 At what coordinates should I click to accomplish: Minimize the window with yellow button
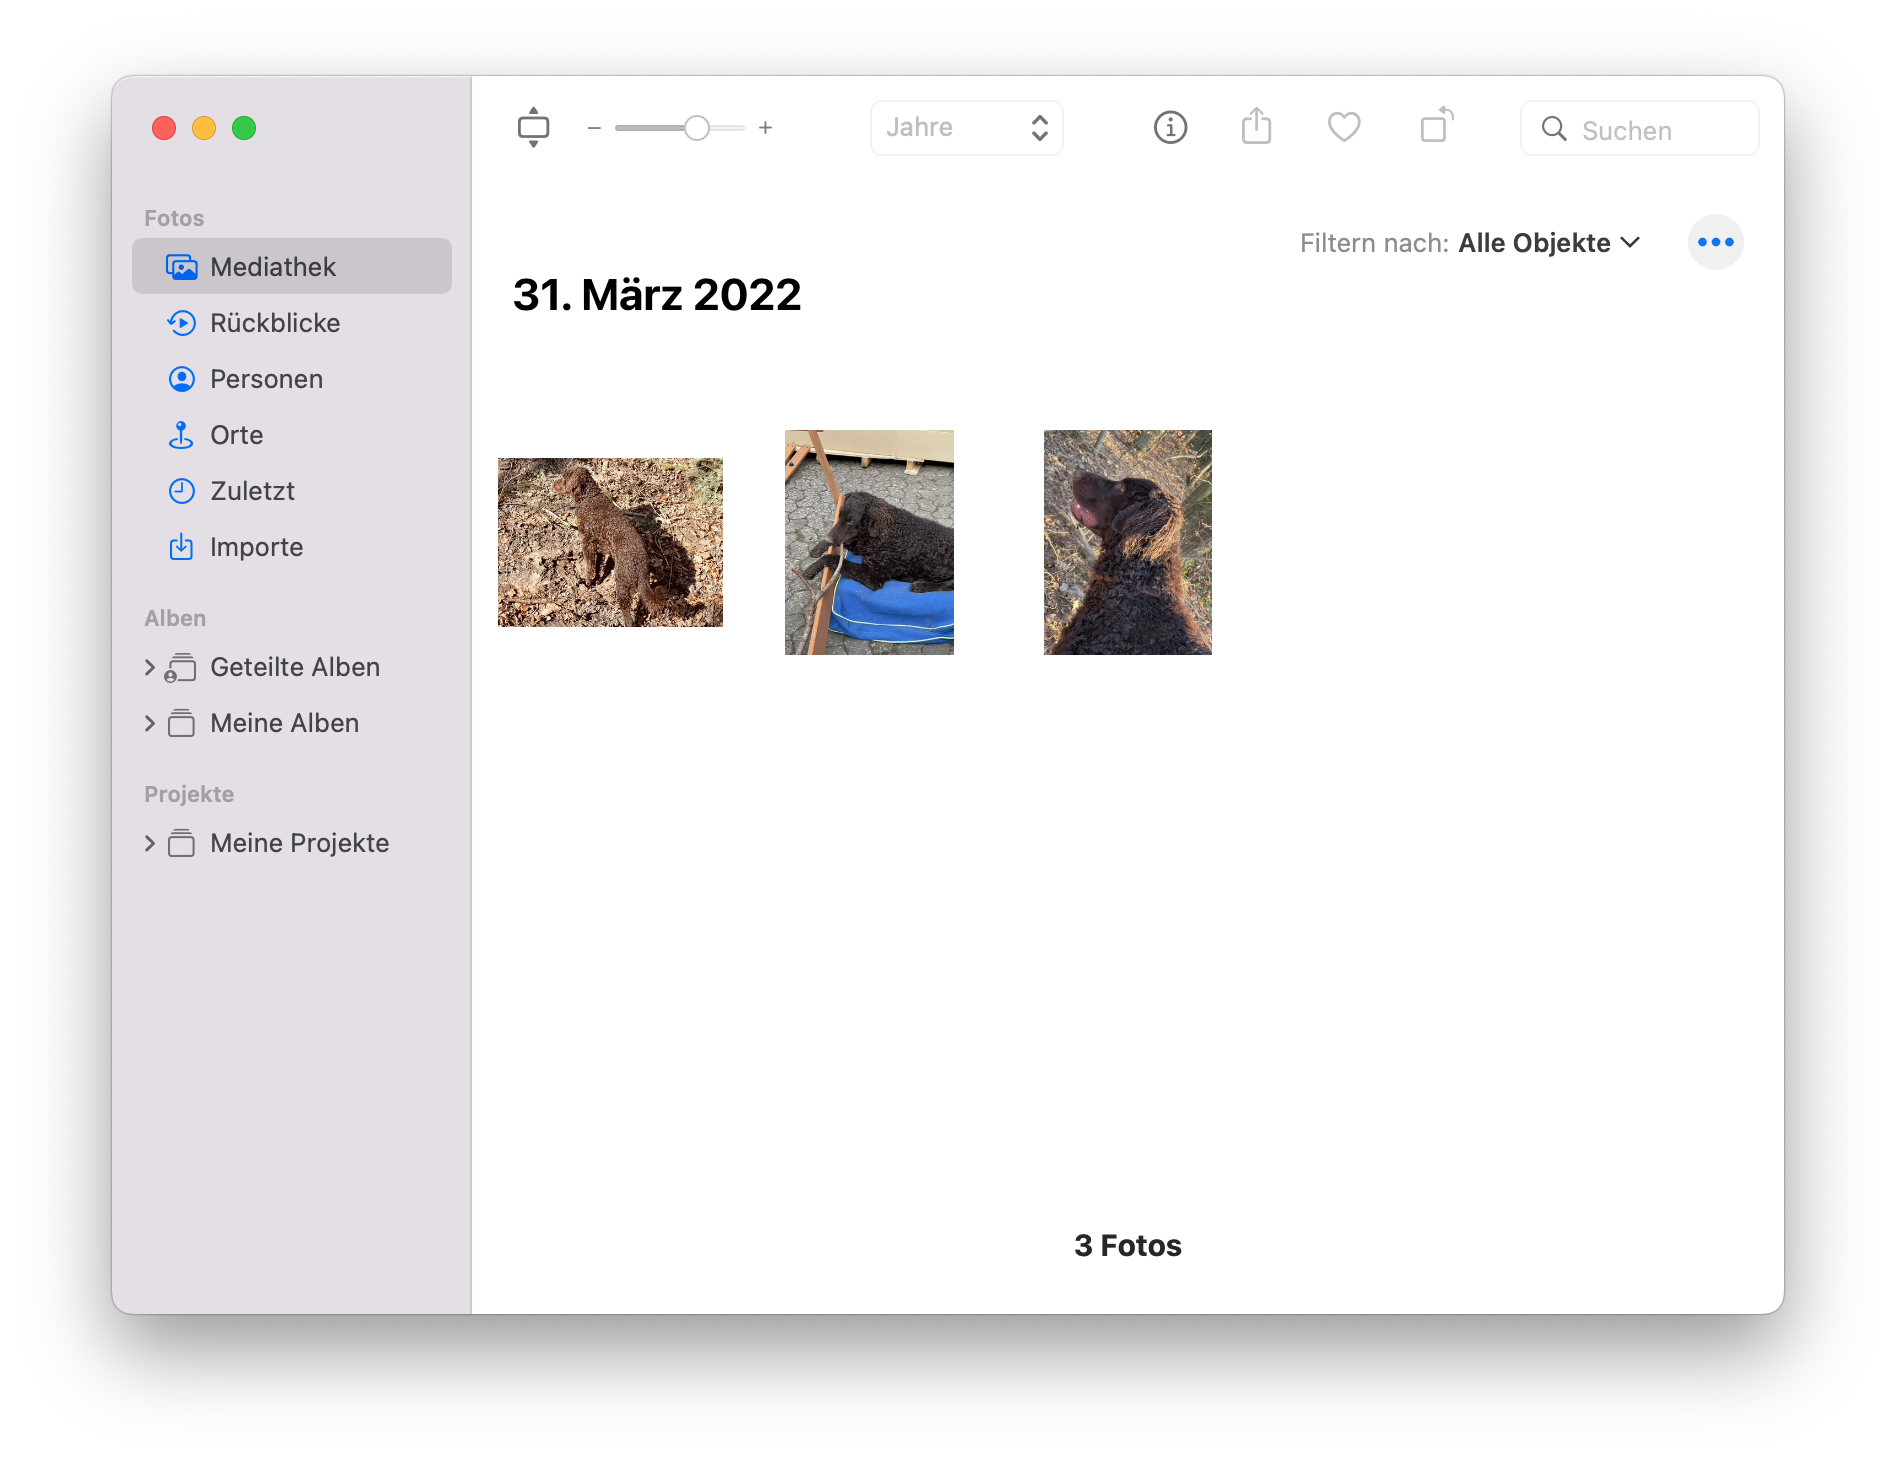pyautogui.click(x=204, y=128)
